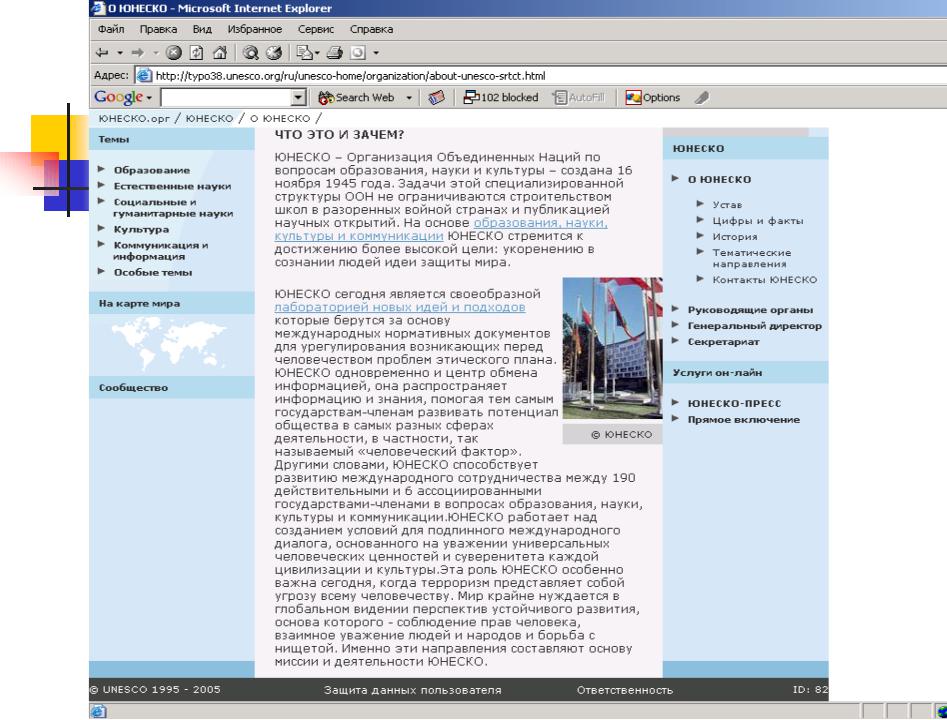
Task: Click the Forward arrow button
Action: (x=138, y=53)
